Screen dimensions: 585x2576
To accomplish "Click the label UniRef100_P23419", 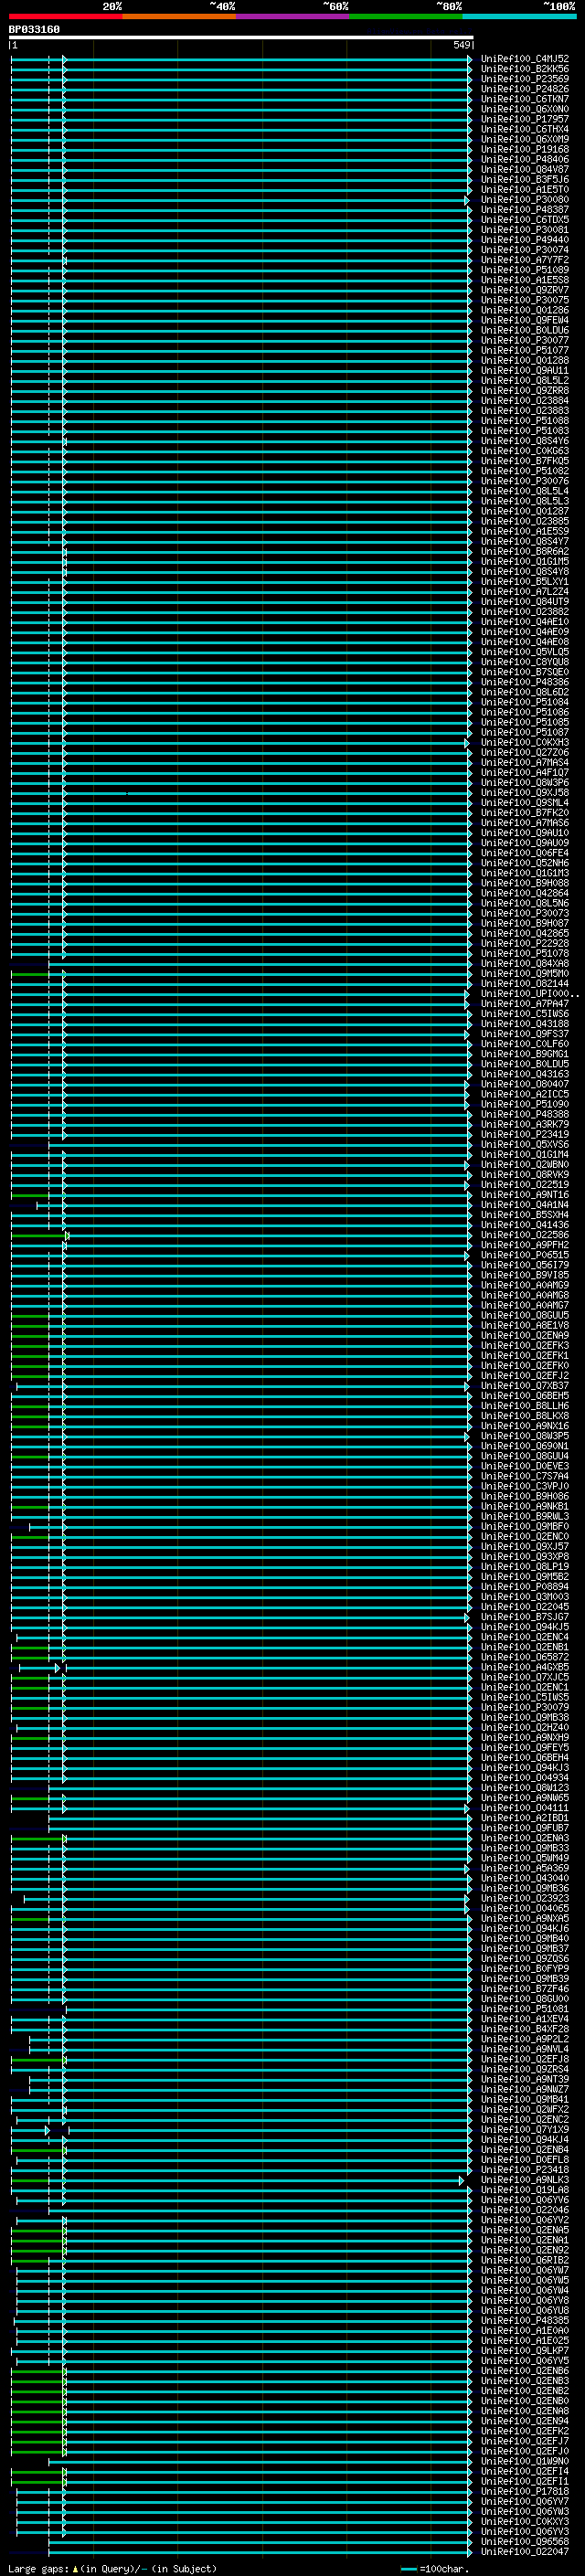I will [x=524, y=1134].
